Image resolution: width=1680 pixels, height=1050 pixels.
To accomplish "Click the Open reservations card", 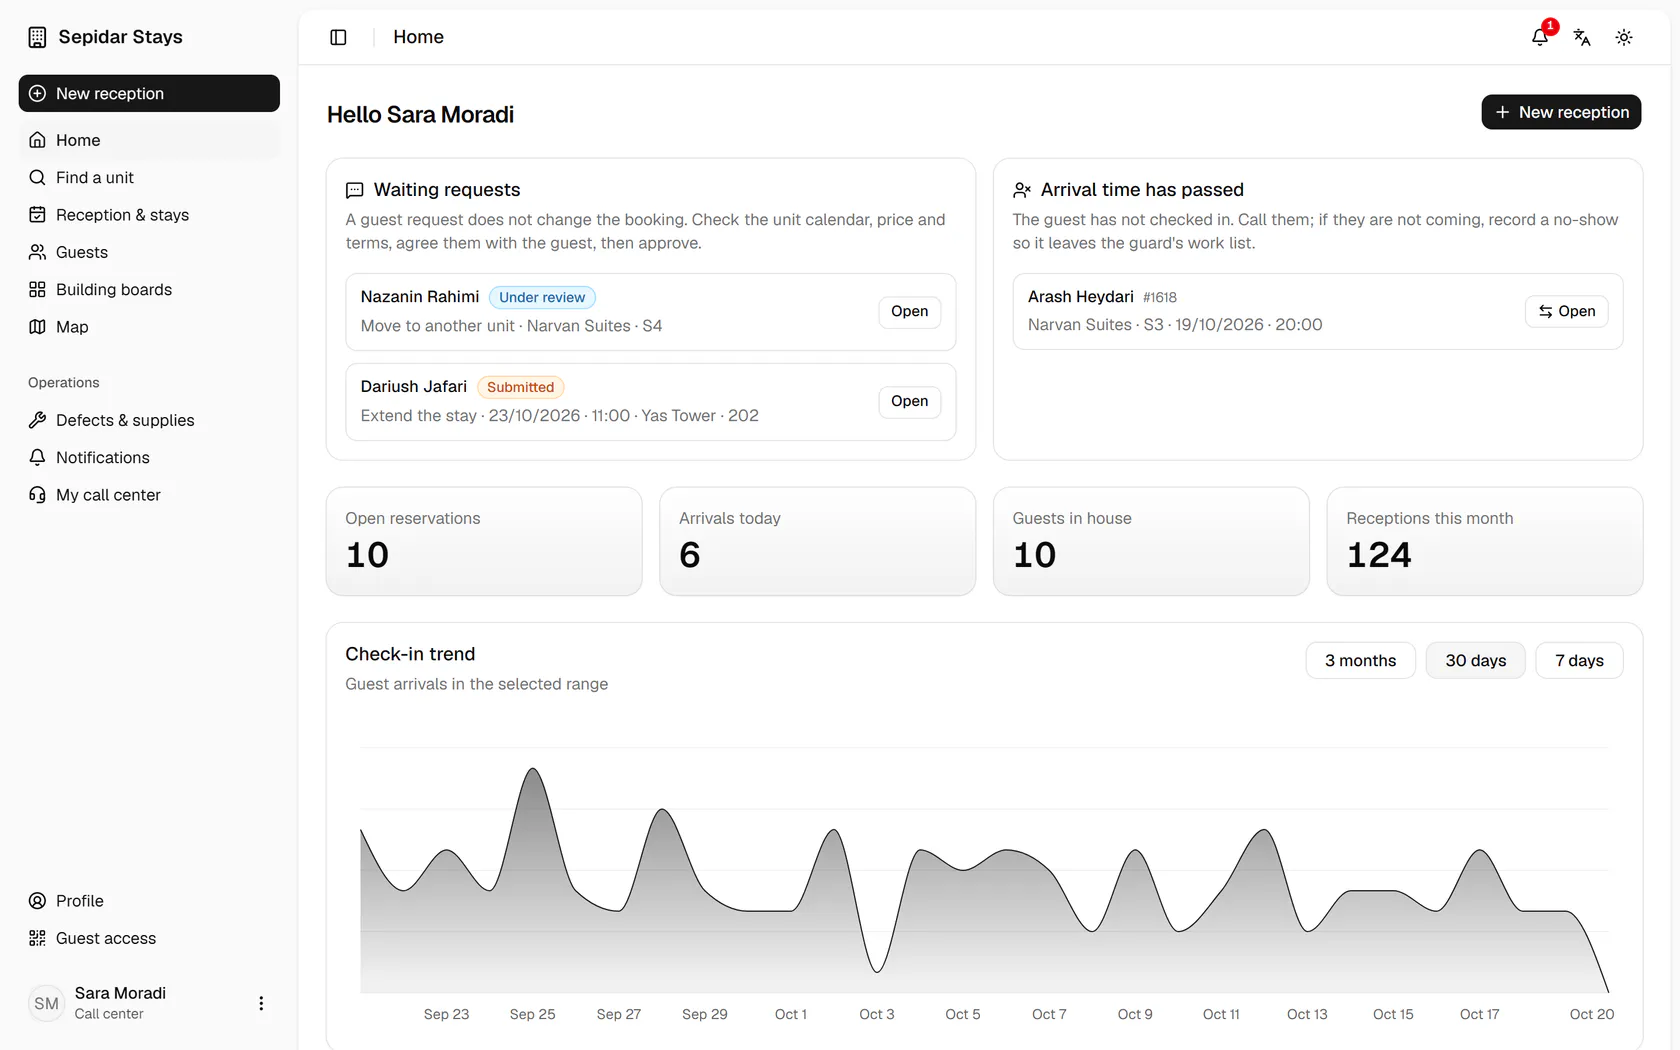I will [484, 541].
